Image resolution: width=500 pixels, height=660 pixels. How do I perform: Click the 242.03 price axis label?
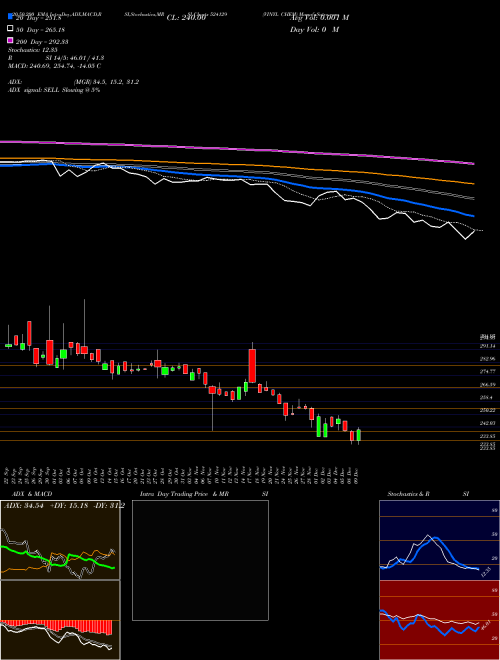tap(487, 423)
